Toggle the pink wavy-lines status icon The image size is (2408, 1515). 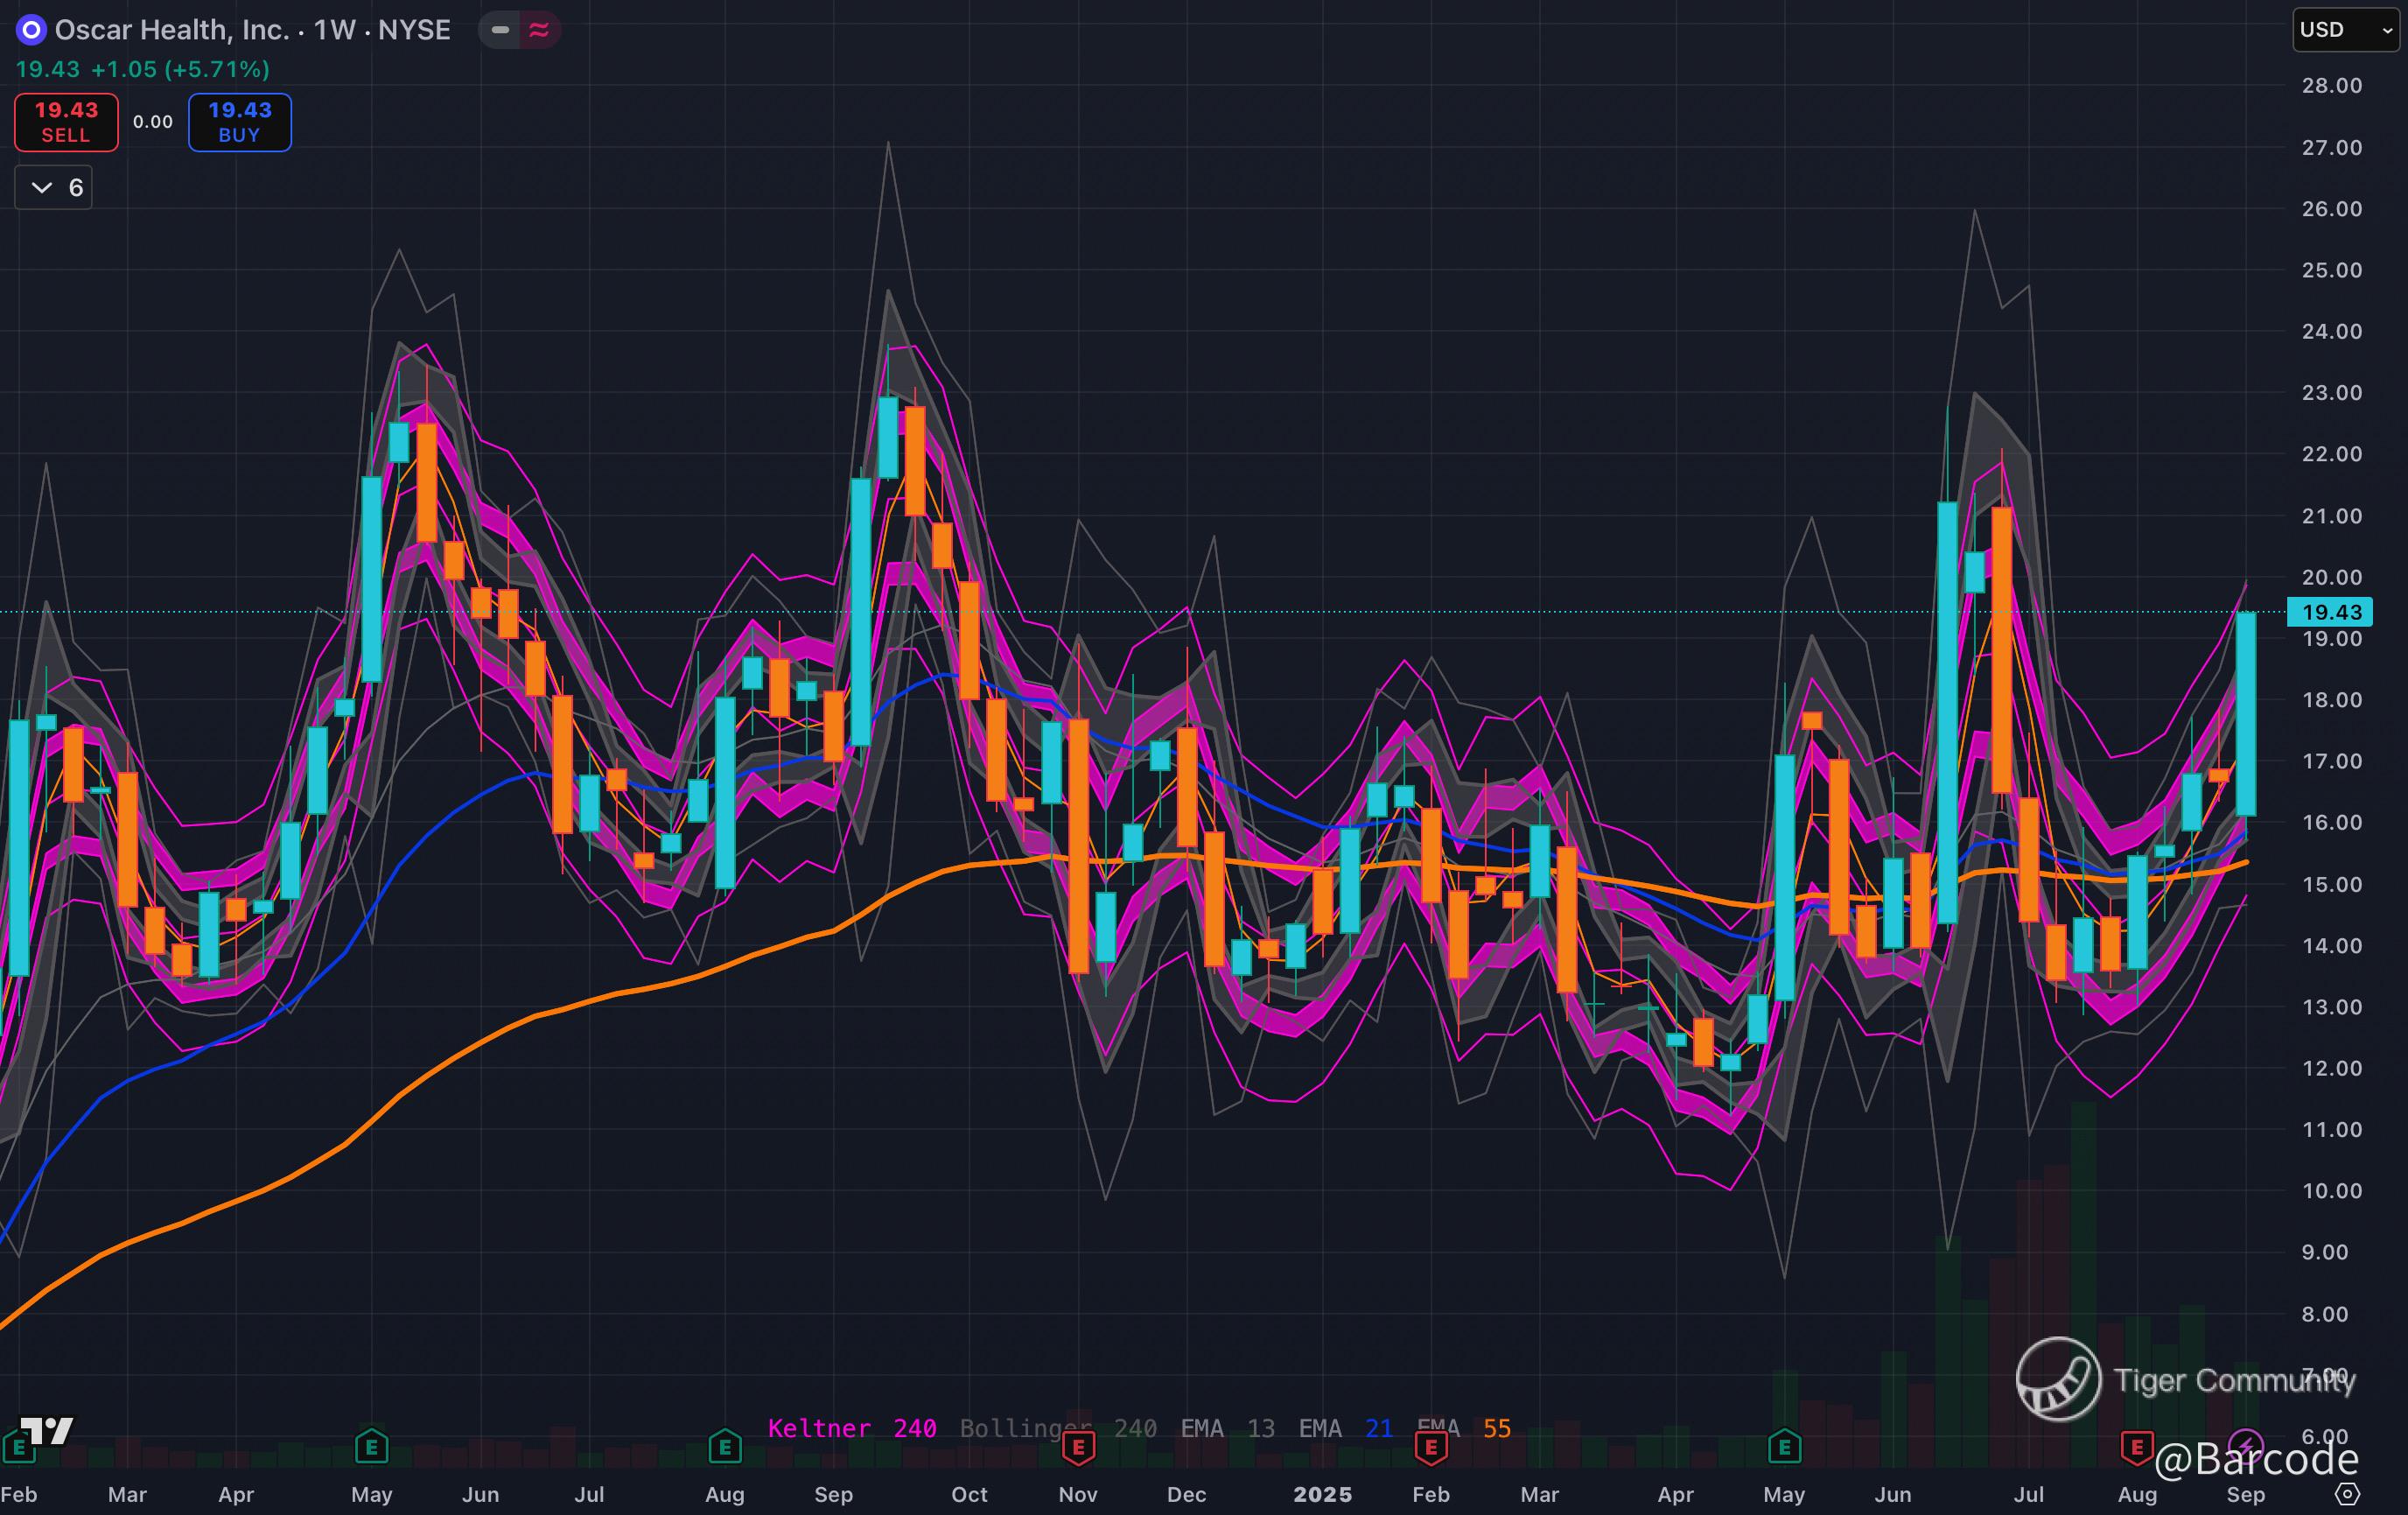(x=539, y=30)
